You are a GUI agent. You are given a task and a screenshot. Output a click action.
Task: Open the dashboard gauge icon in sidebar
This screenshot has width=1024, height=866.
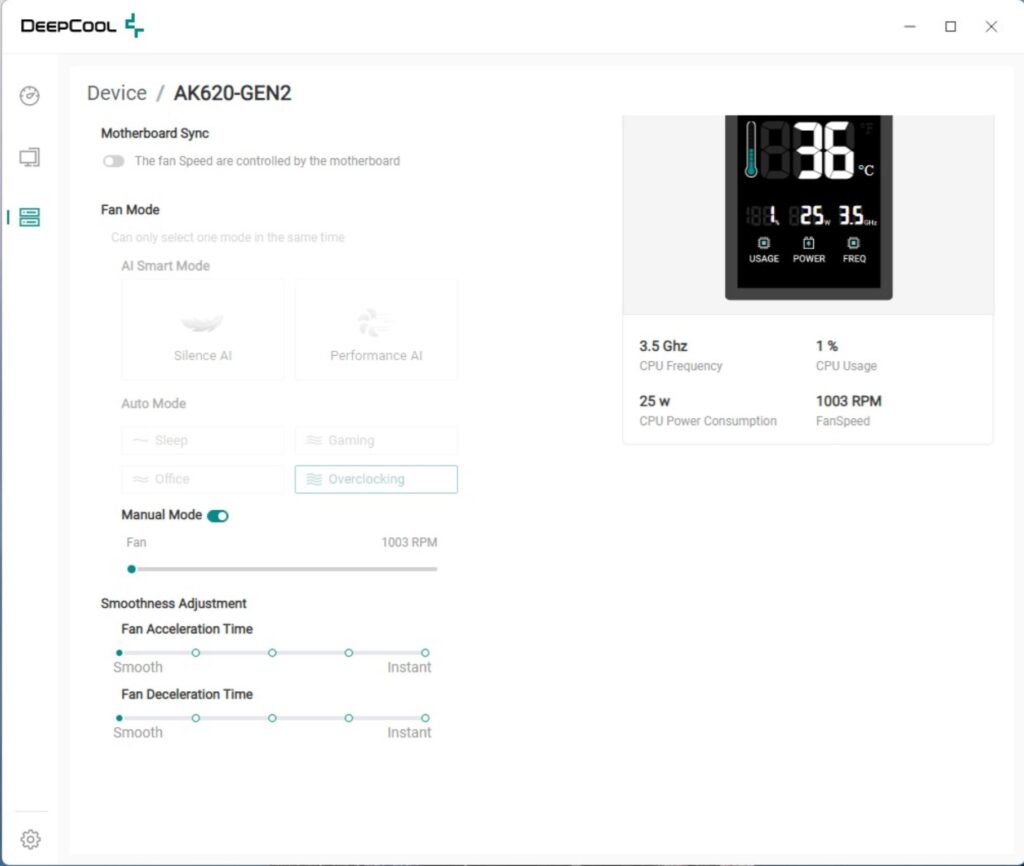pos(29,96)
